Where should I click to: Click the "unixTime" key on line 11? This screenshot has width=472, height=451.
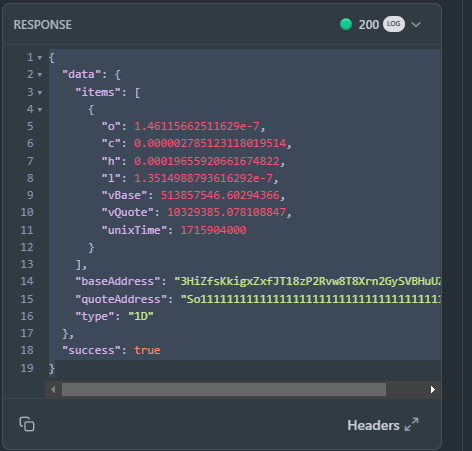[x=134, y=230]
